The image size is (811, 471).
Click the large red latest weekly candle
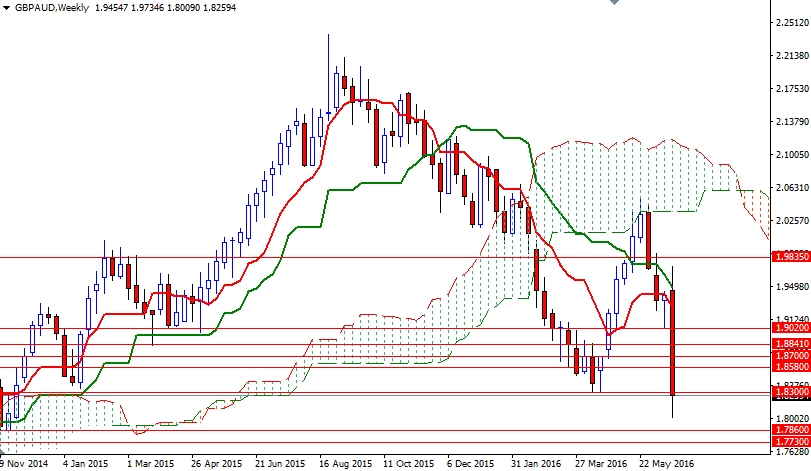(674, 342)
